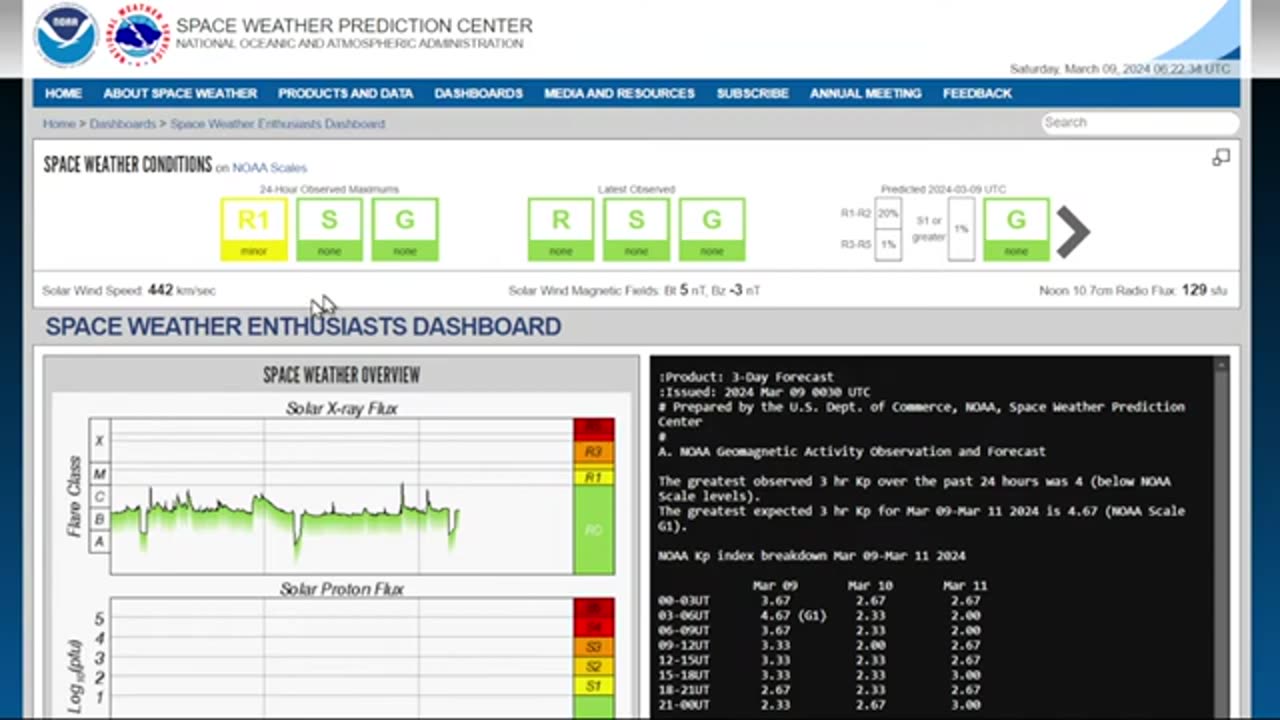
Task: Select the Predicted G none box
Action: click(1016, 230)
